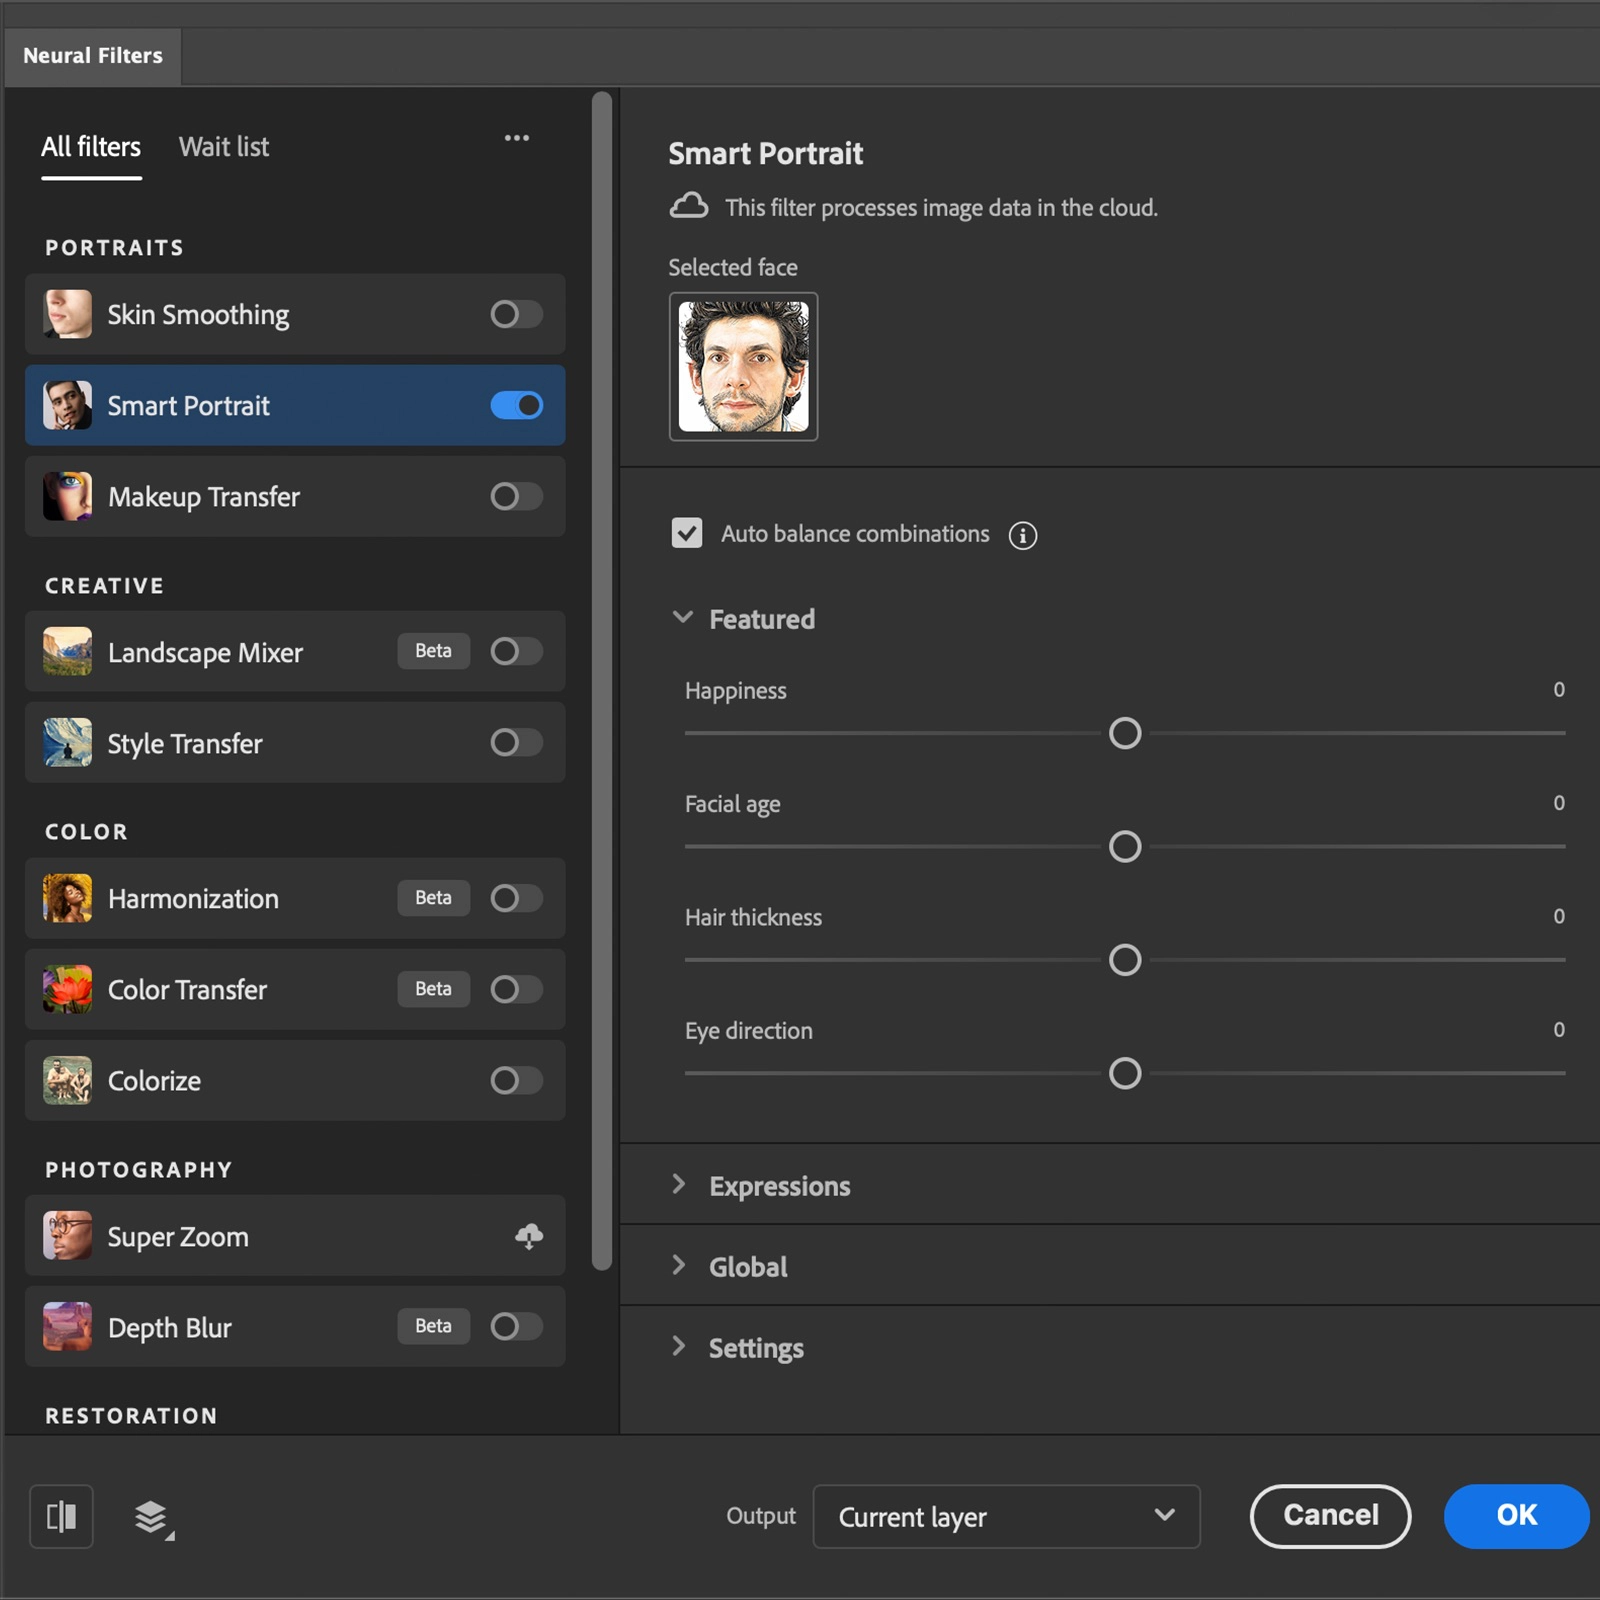This screenshot has width=1600, height=1600.
Task: Click the Smart Portrait filter thumbnail icon
Action: point(67,405)
